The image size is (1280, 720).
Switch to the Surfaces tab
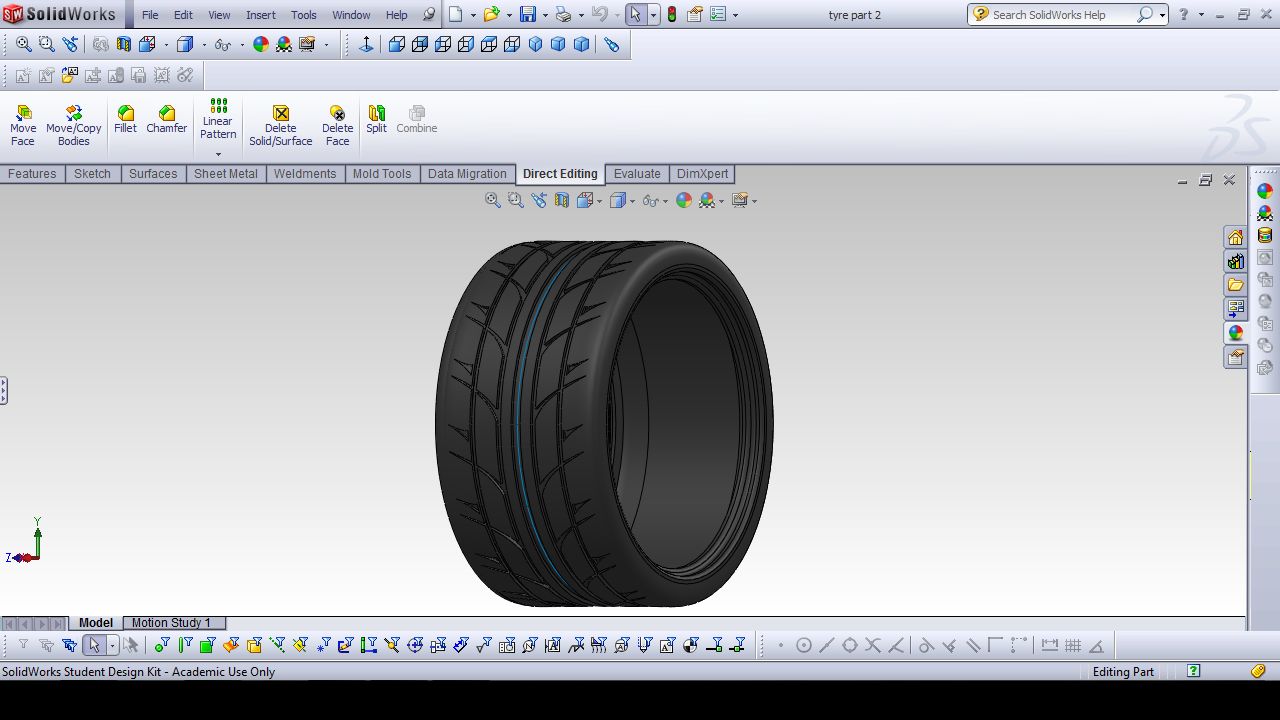[153, 174]
